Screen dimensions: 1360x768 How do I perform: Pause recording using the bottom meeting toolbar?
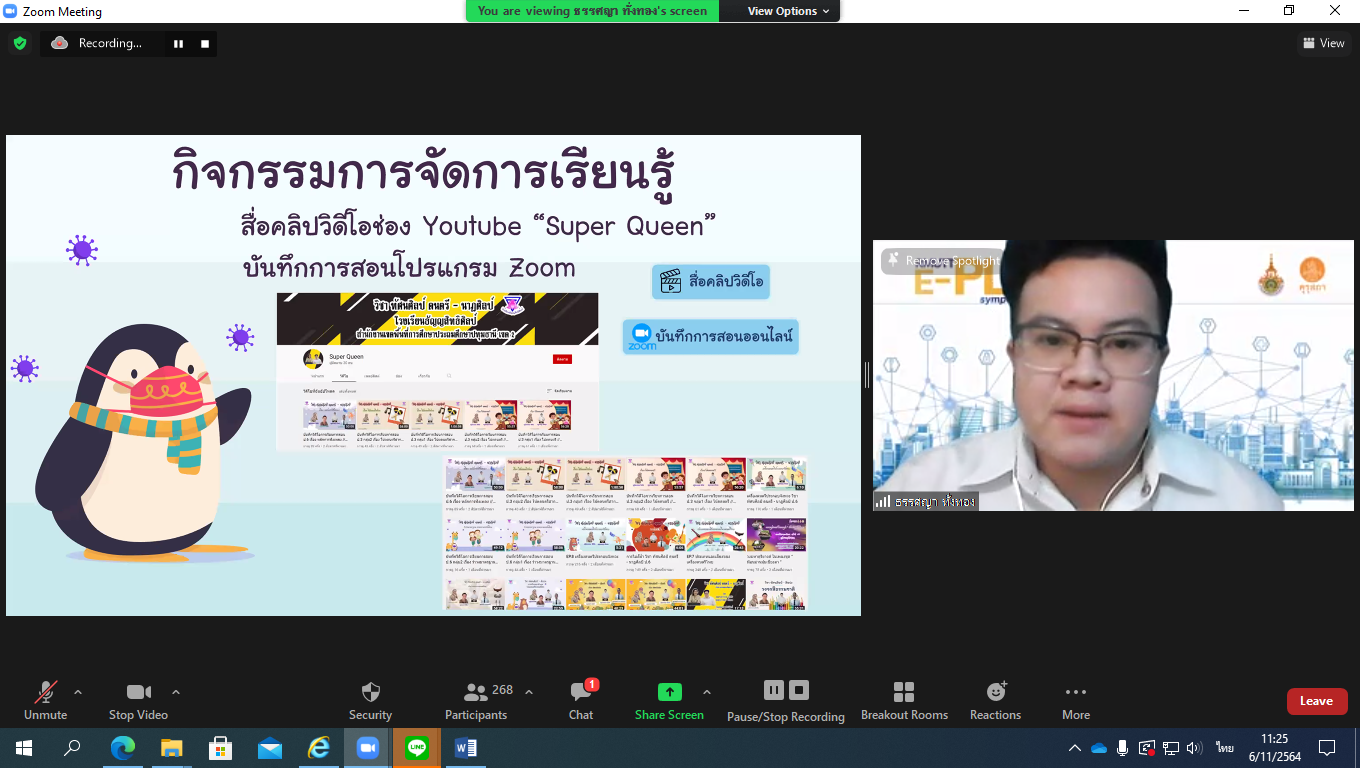[x=774, y=690]
